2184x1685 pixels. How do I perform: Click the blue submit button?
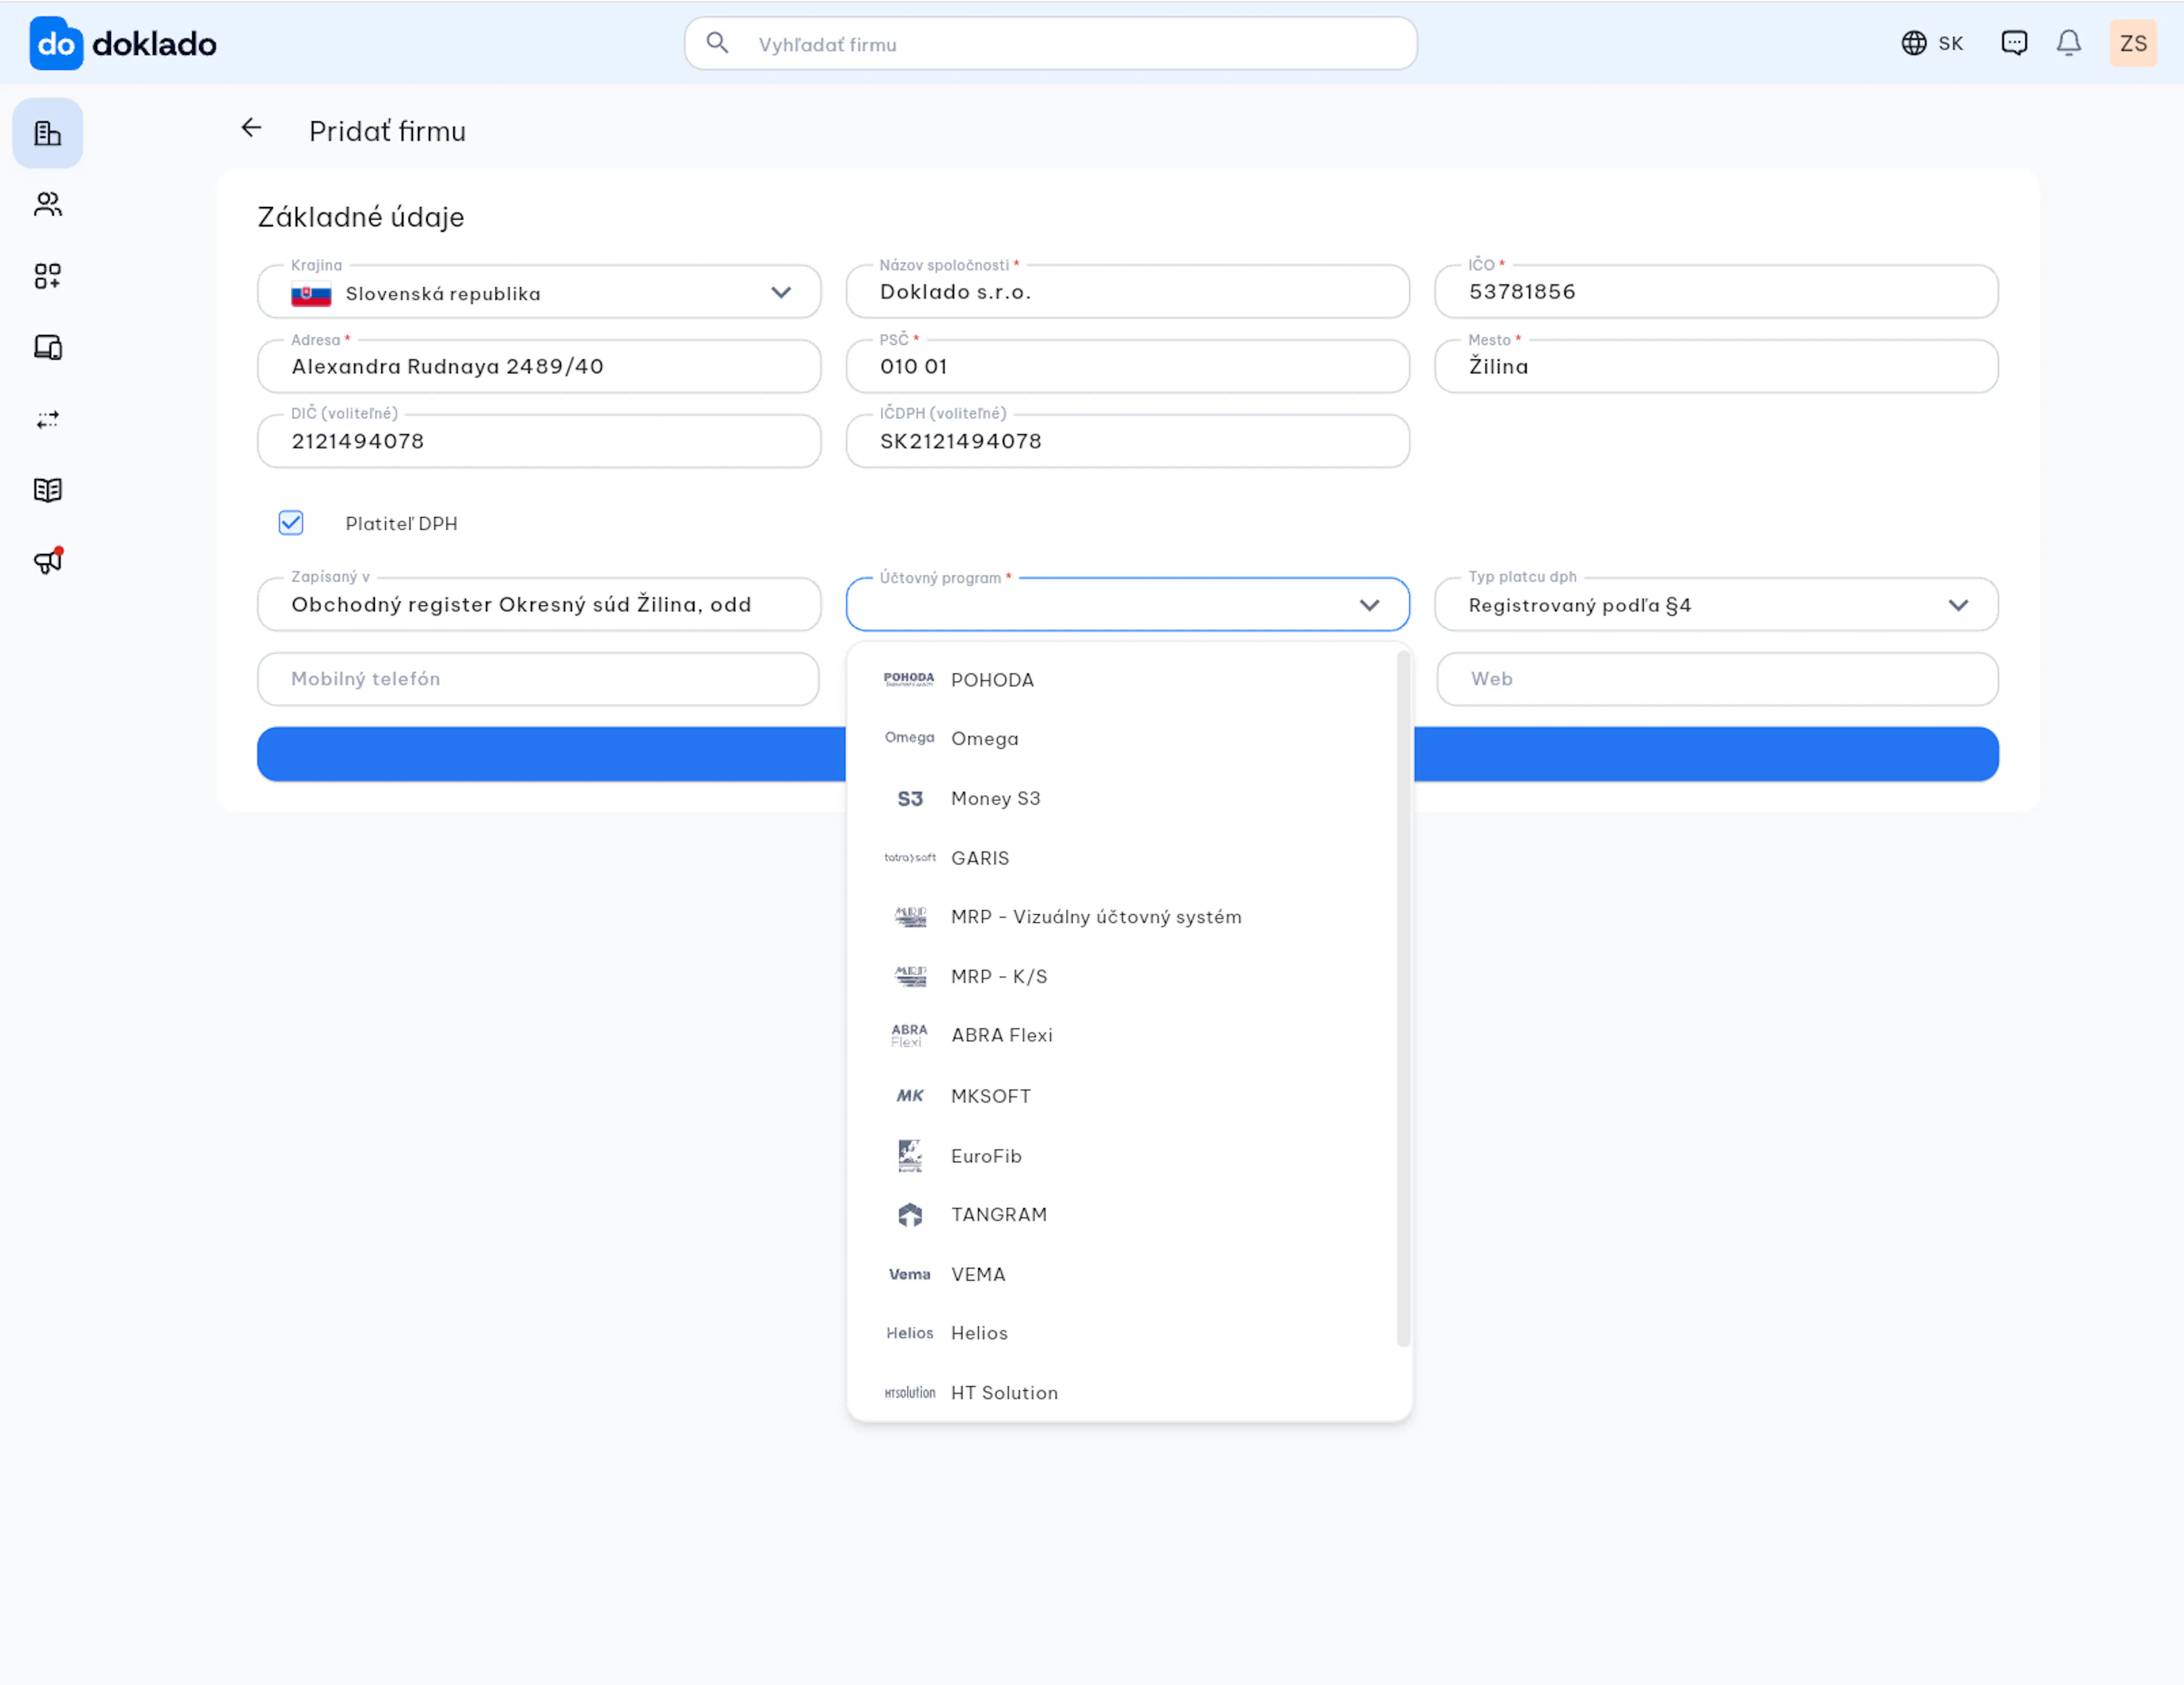pyautogui.click(x=1128, y=754)
